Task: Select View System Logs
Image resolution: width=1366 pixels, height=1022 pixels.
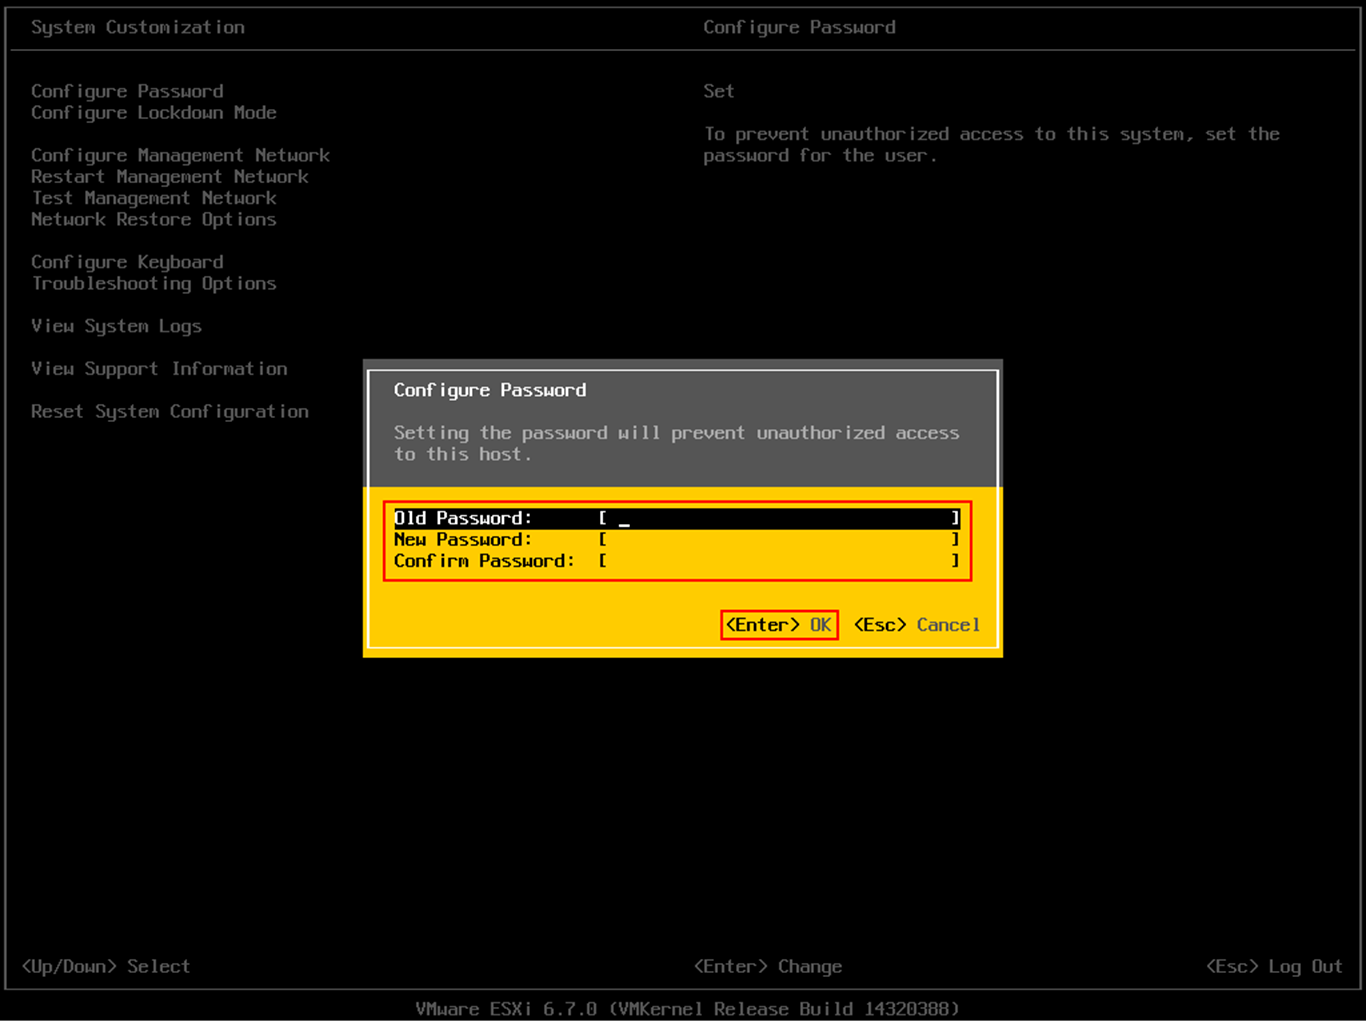Action: [116, 326]
